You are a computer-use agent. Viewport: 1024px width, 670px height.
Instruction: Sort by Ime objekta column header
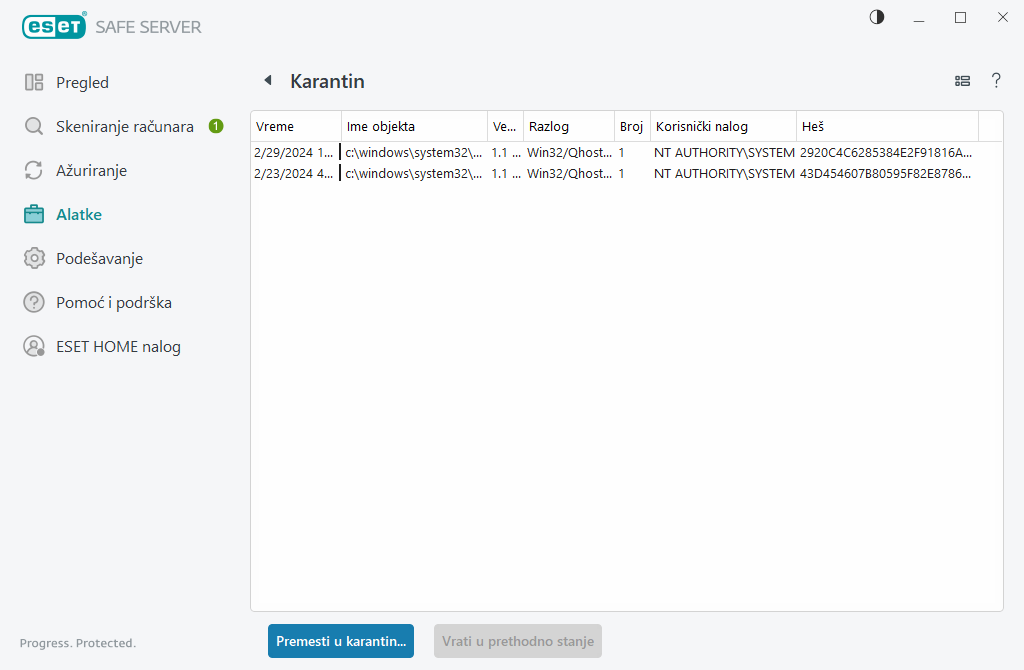pos(413,127)
